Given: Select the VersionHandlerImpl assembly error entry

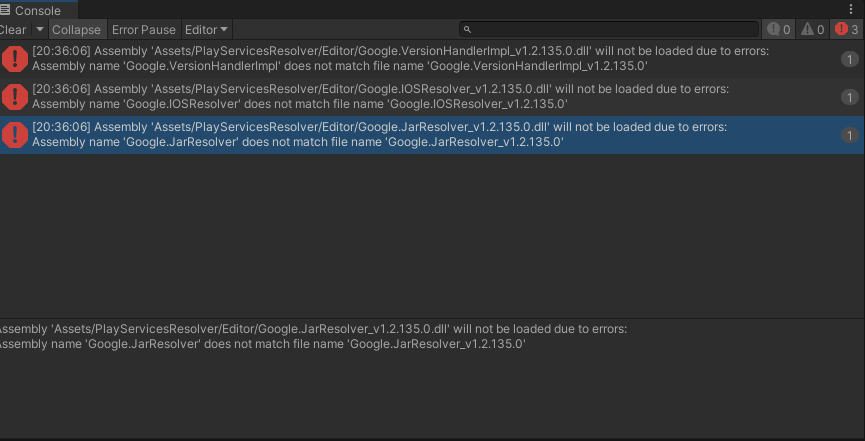Looking at the screenshot, I should pos(432,59).
